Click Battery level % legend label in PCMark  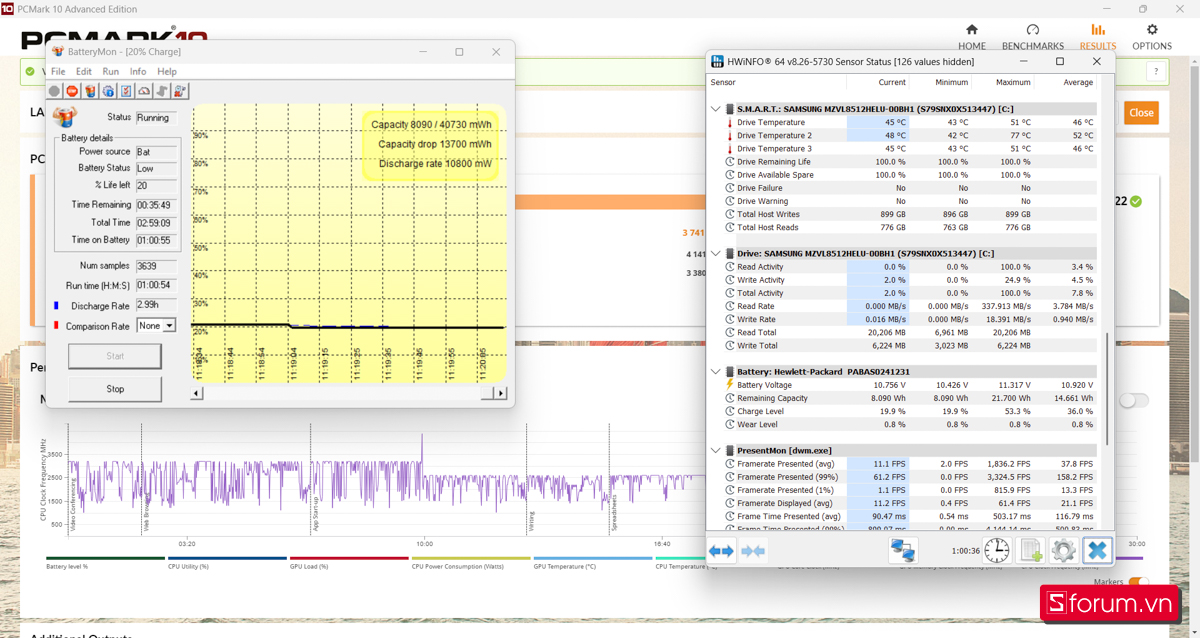(67, 566)
